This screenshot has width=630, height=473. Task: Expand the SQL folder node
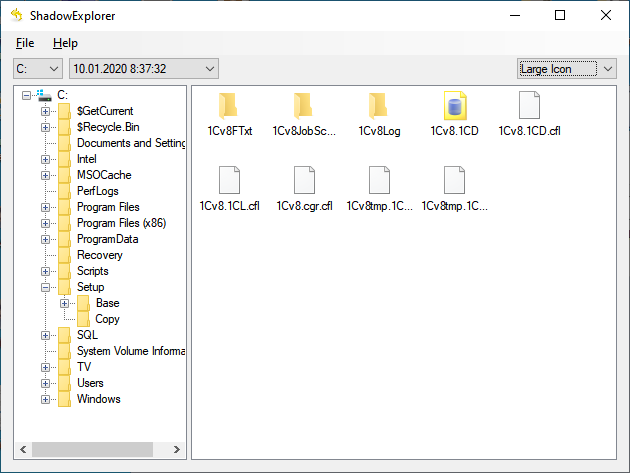[45, 335]
